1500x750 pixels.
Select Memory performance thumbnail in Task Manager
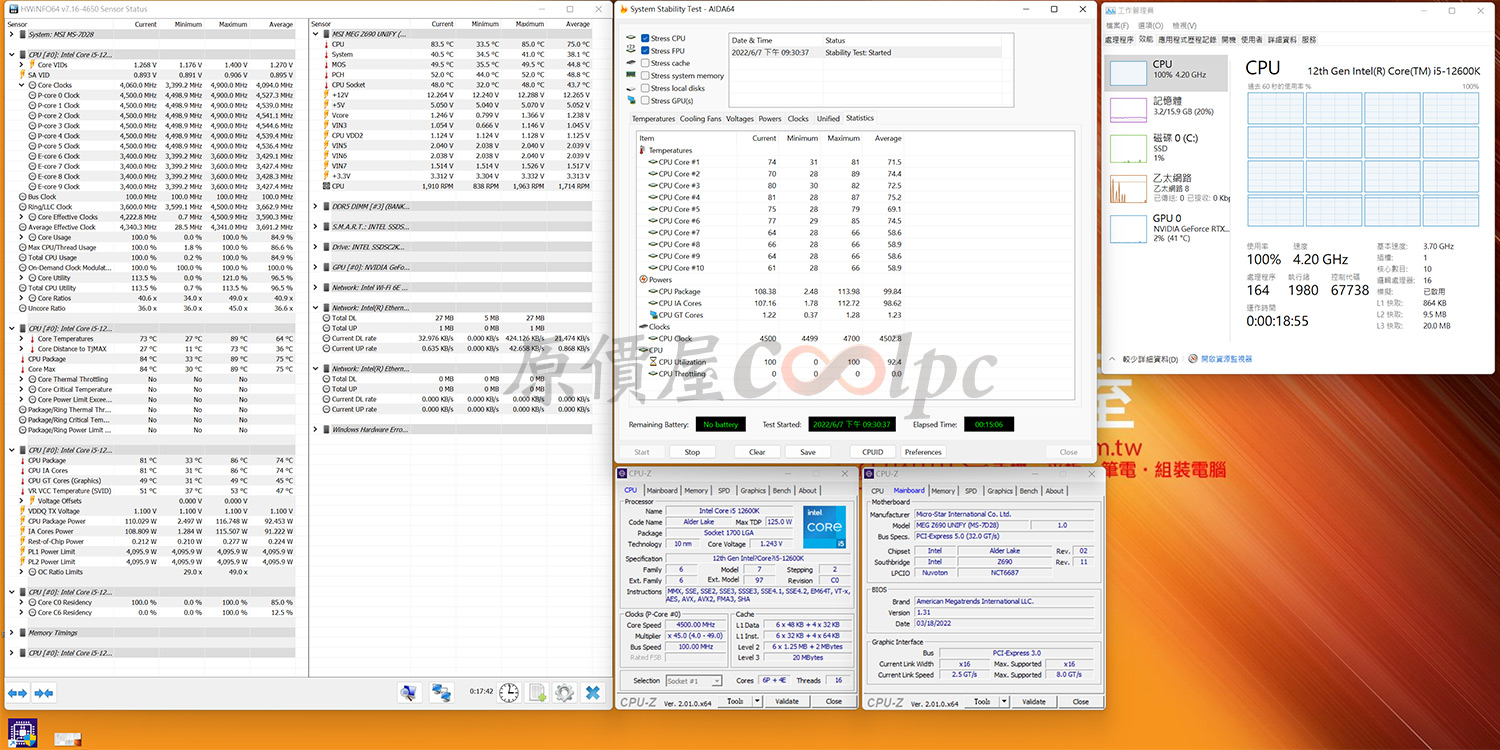pyautogui.click(x=1168, y=106)
